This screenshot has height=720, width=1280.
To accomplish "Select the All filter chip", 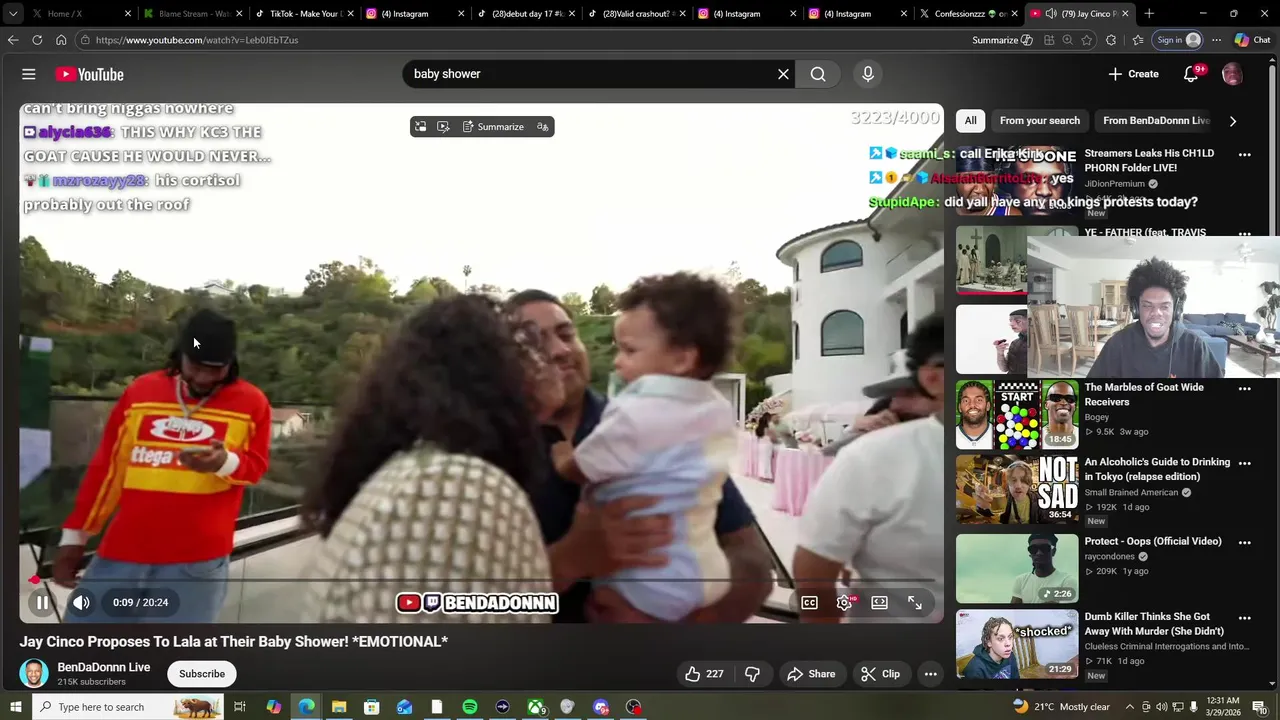I will (x=970, y=121).
